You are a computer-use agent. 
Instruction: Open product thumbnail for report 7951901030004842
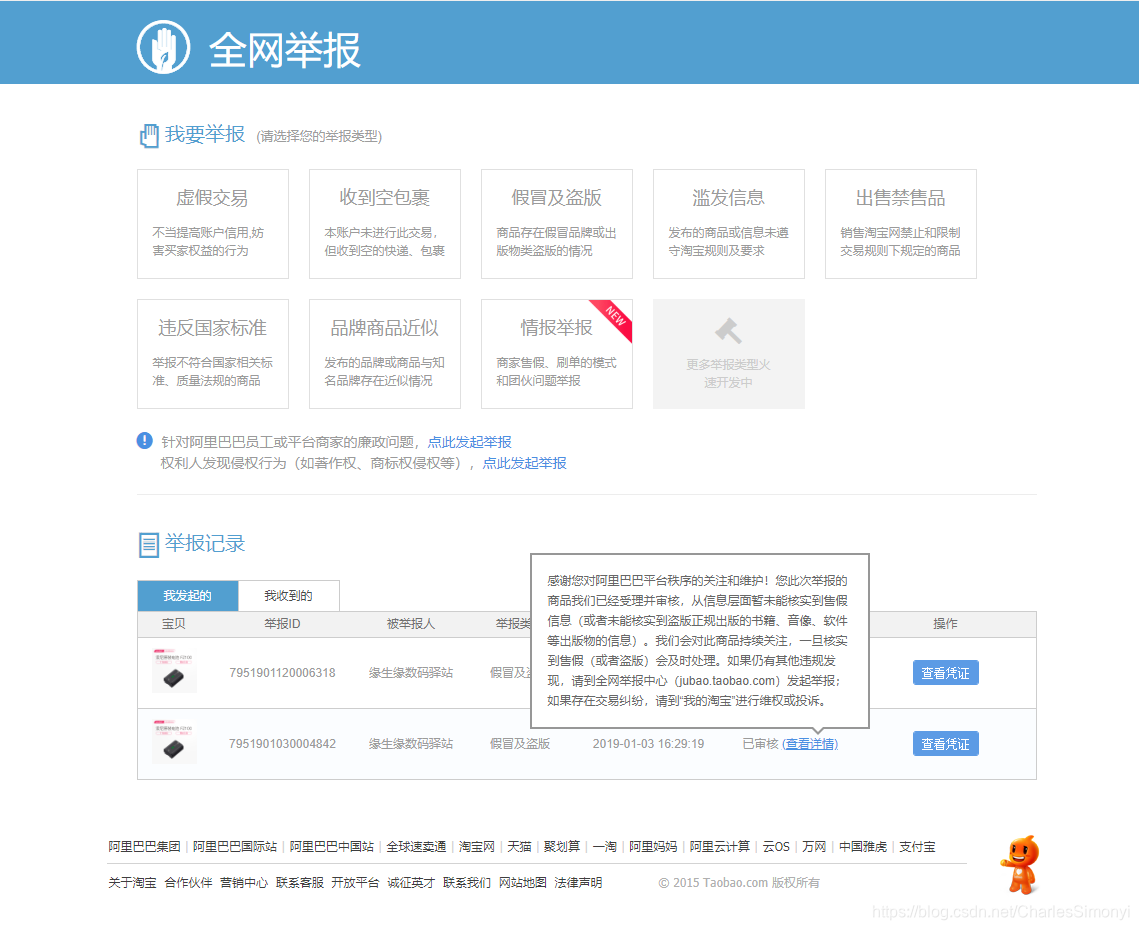pos(174,743)
